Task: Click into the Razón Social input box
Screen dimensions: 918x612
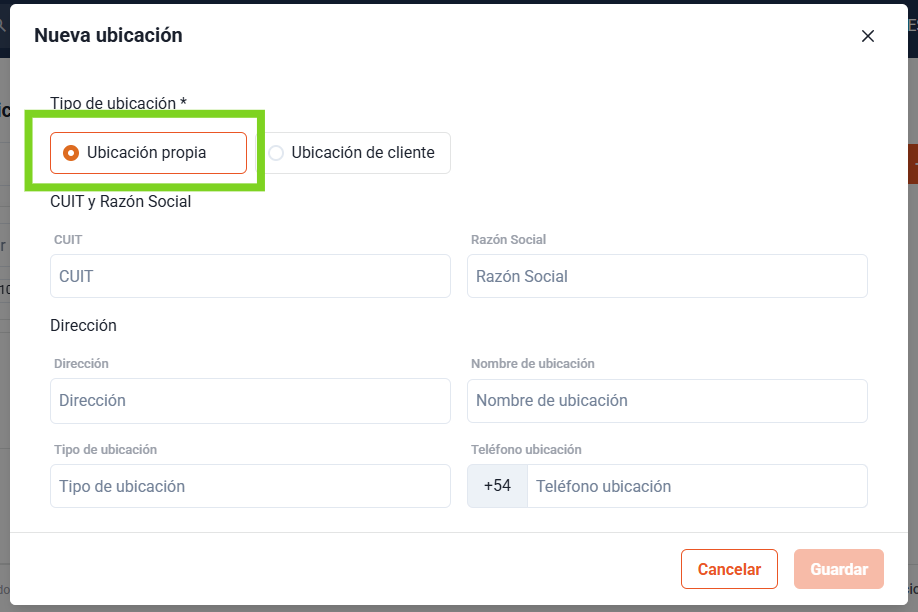Action: coord(667,276)
